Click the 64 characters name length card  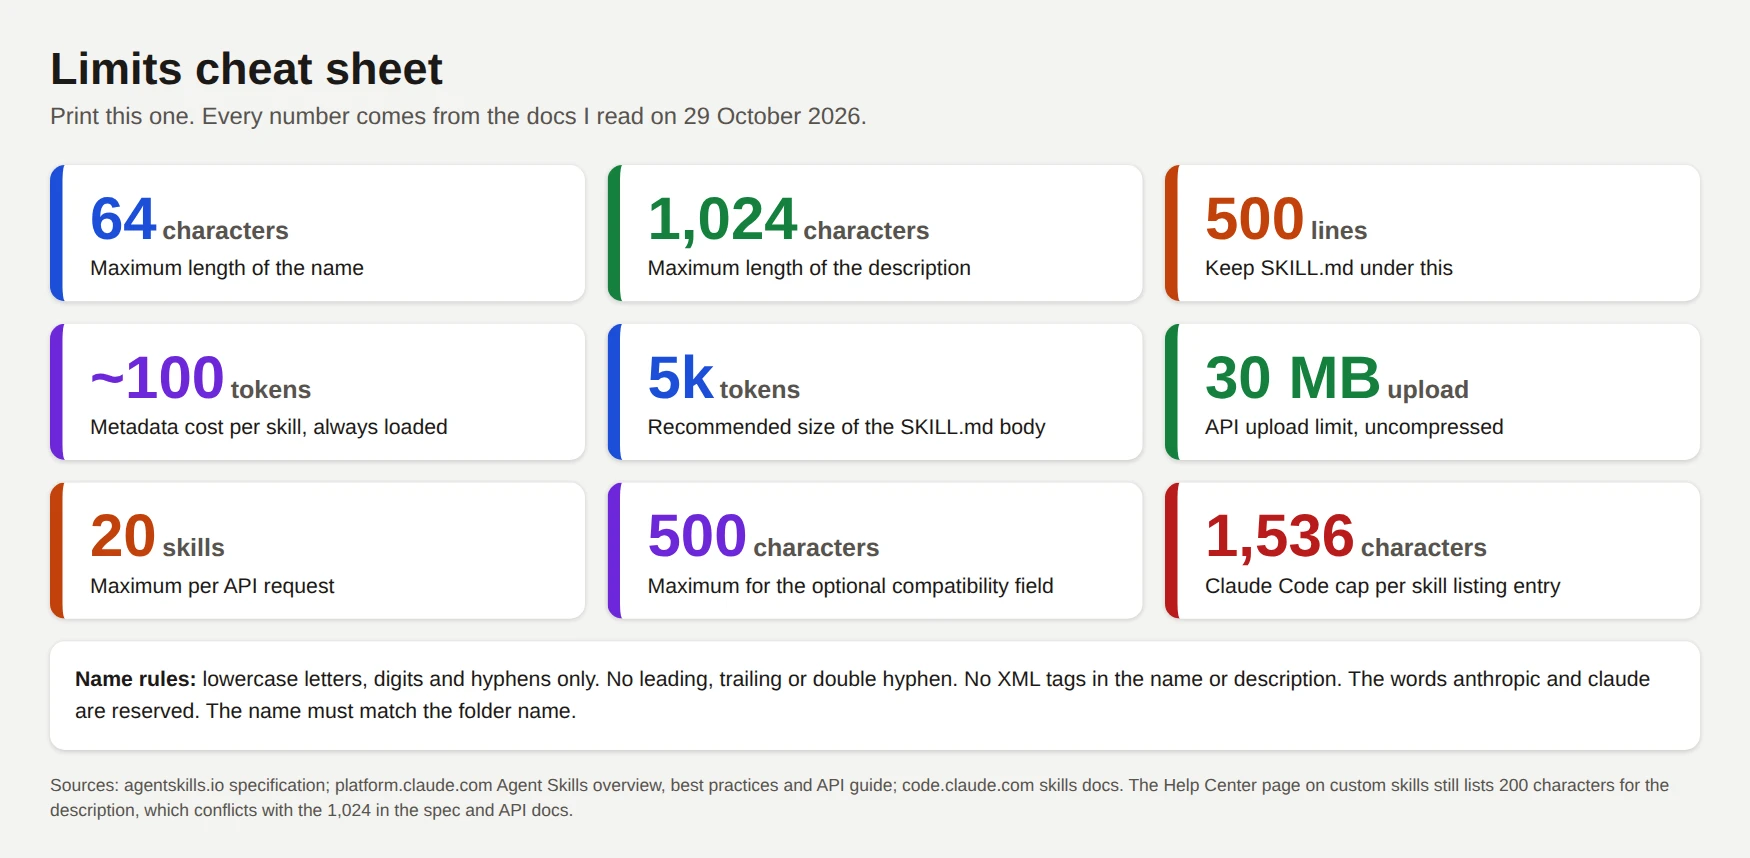tap(317, 233)
